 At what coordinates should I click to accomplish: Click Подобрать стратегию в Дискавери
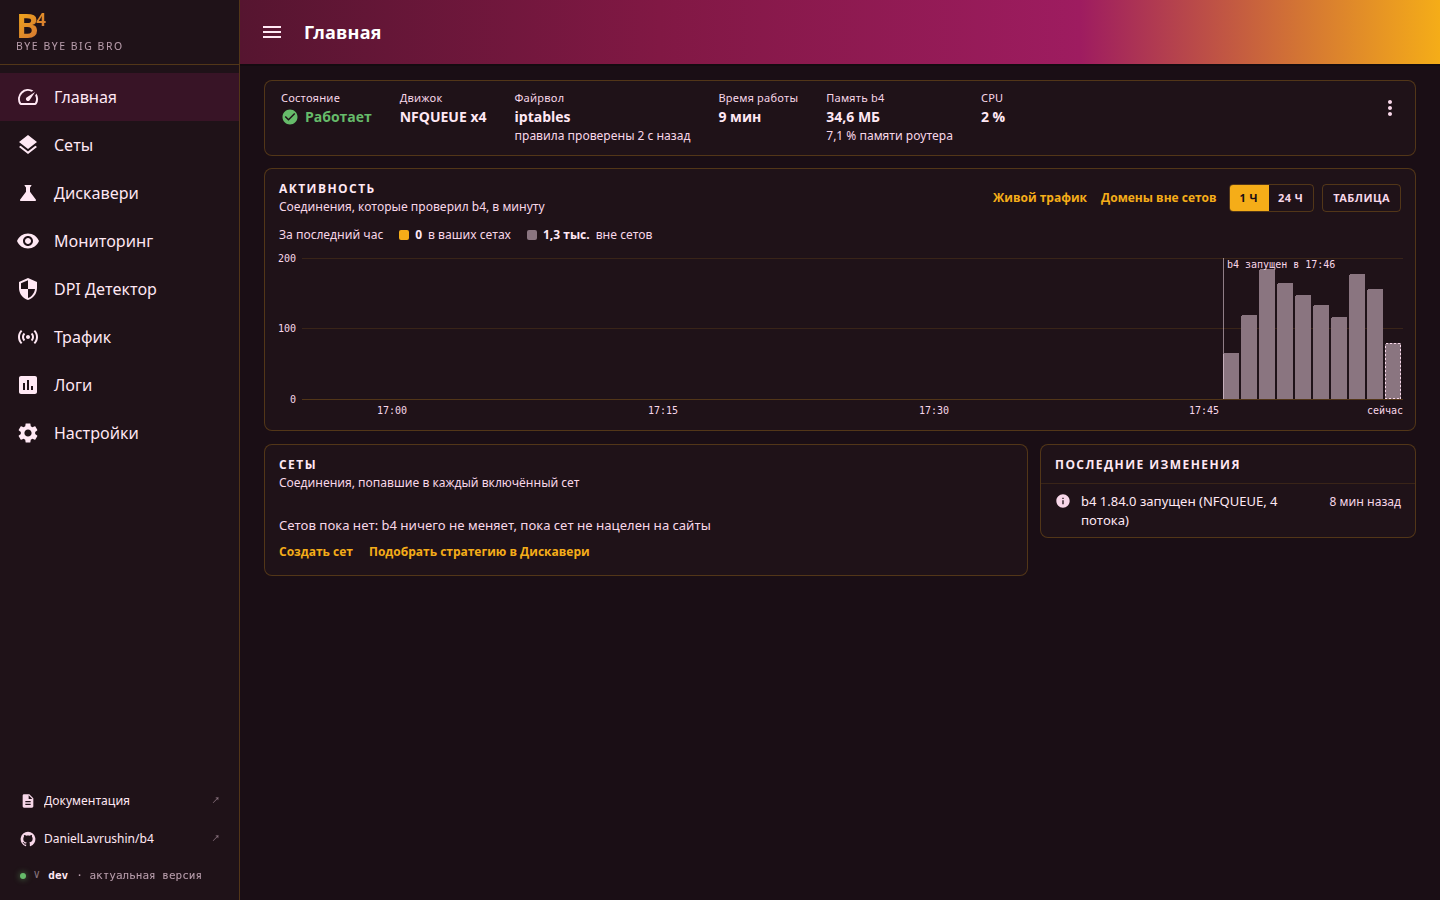coord(479,552)
